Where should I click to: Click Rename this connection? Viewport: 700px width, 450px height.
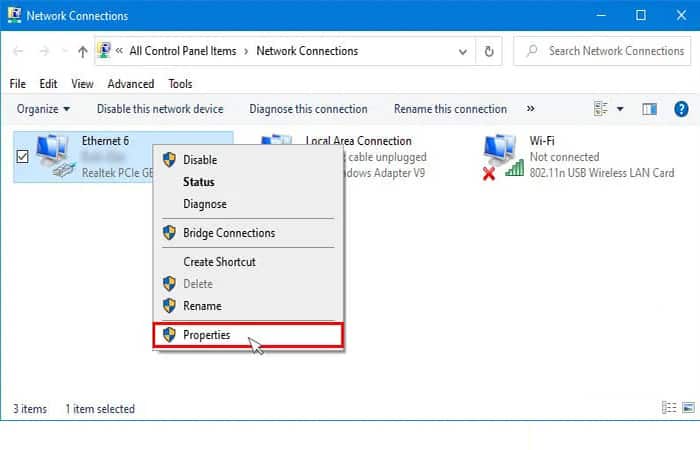pos(450,109)
